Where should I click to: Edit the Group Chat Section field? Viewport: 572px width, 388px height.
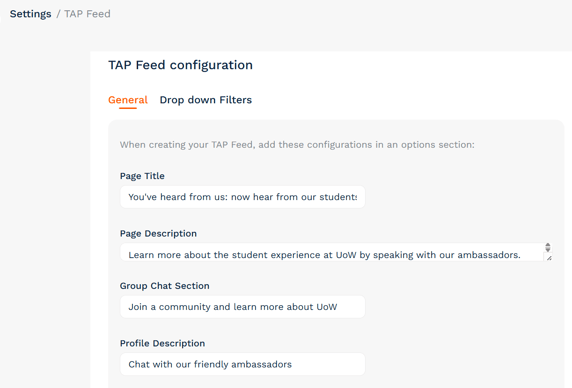tap(243, 307)
